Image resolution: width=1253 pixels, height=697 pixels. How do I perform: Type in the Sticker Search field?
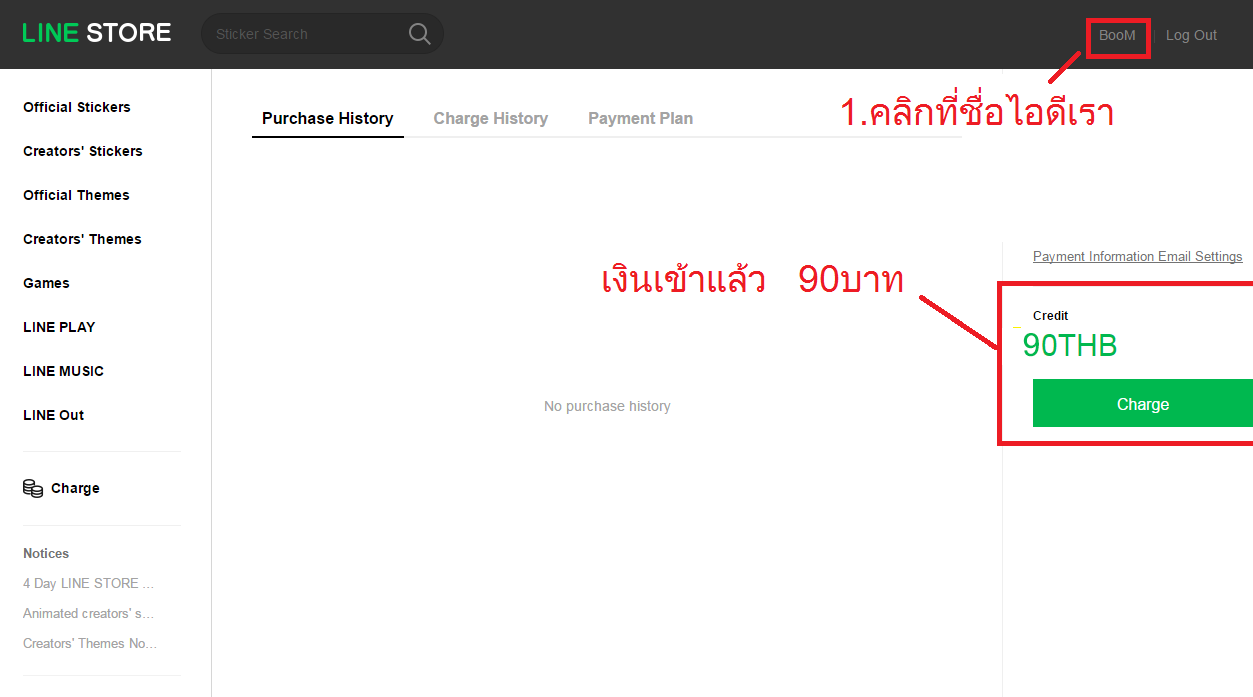click(x=305, y=34)
